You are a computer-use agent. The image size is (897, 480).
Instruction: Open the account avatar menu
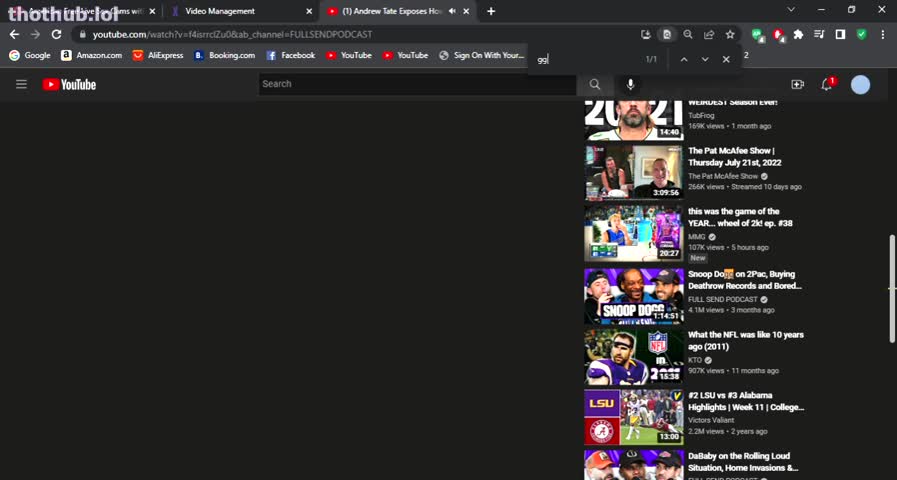point(860,85)
